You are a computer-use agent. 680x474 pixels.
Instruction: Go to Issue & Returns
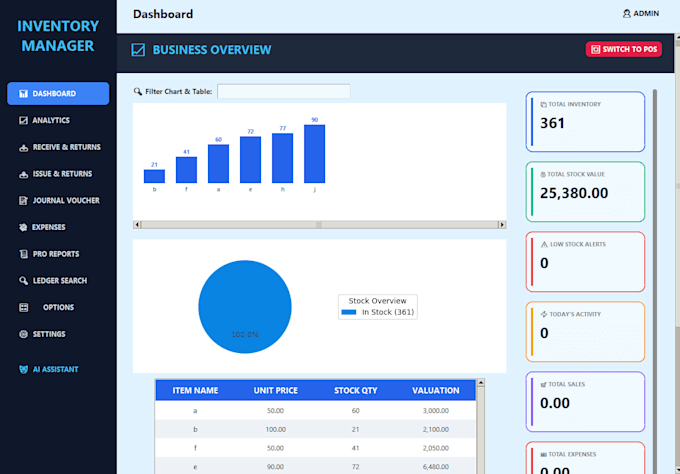click(58, 174)
